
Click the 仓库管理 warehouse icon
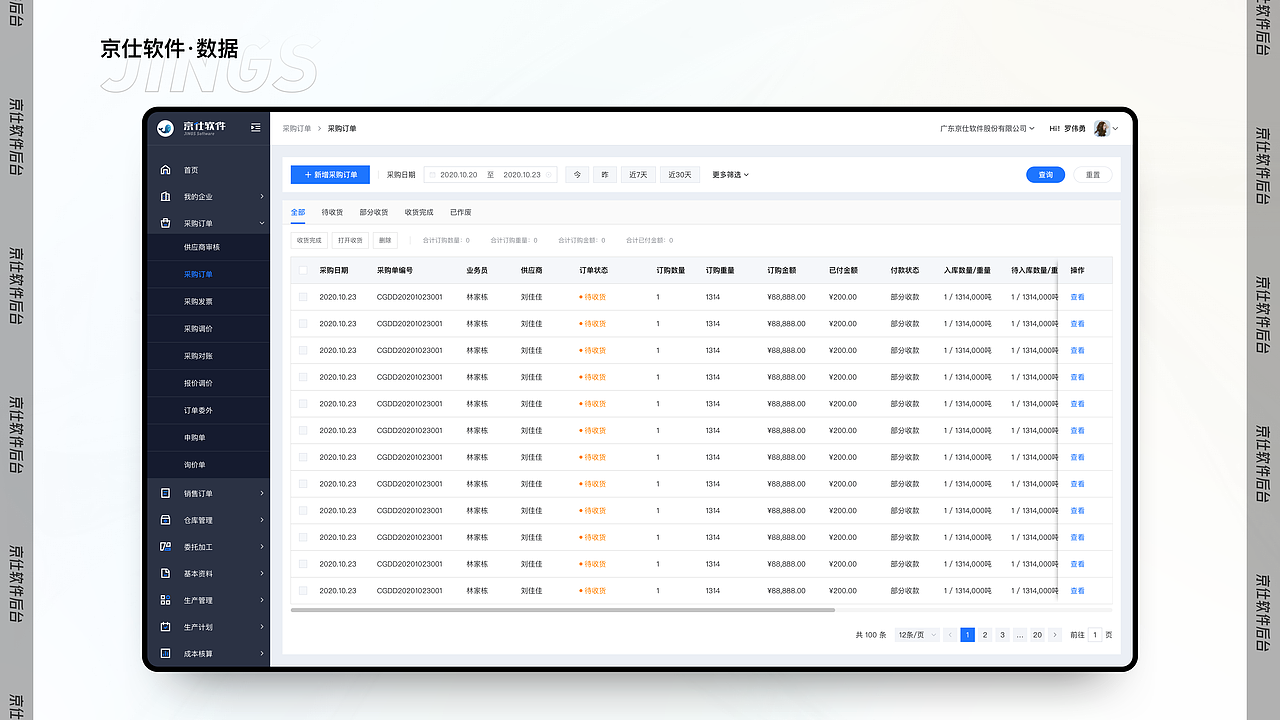click(166, 520)
